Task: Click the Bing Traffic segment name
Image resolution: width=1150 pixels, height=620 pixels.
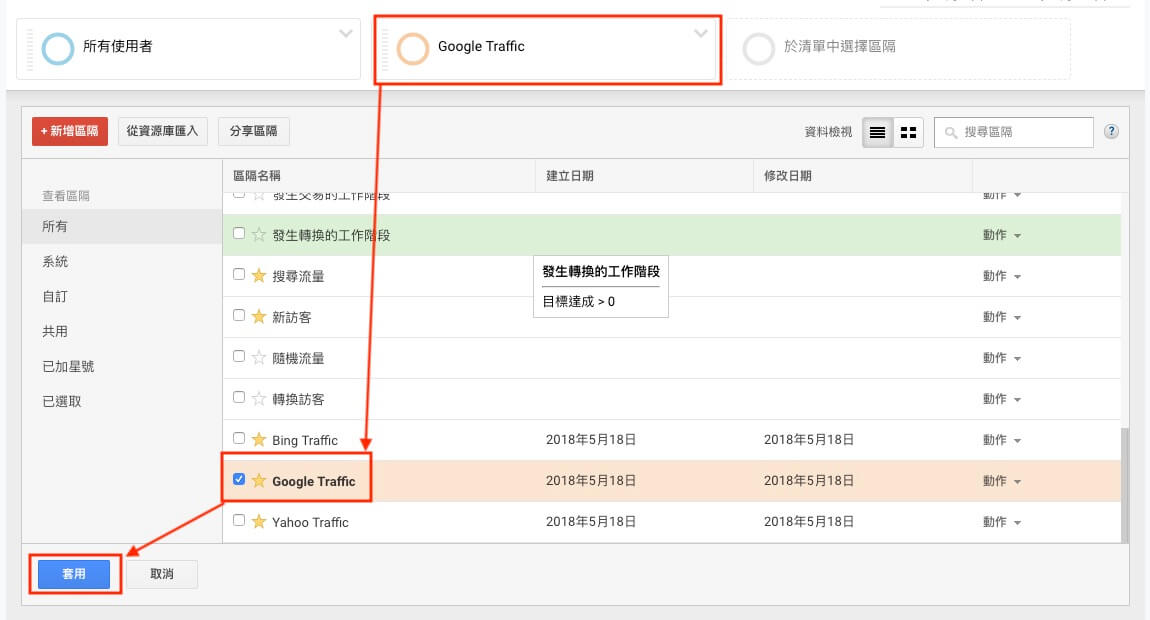Action: tap(304, 440)
